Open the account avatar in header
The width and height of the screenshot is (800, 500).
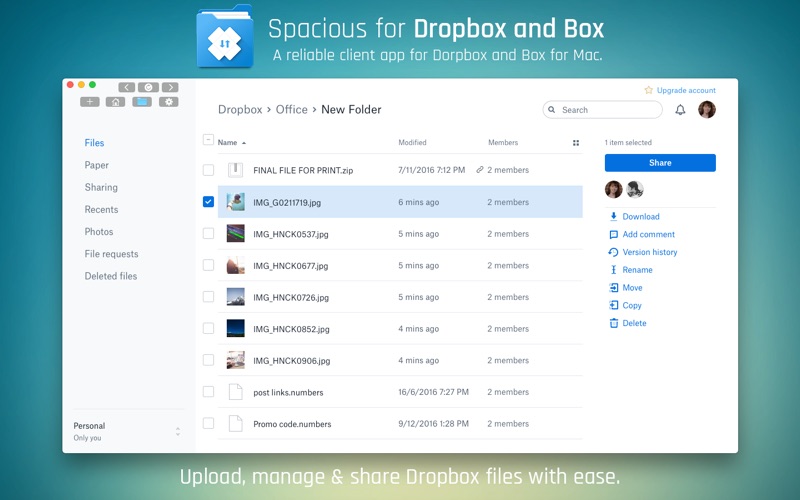pyautogui.click(x=707, y=109)
